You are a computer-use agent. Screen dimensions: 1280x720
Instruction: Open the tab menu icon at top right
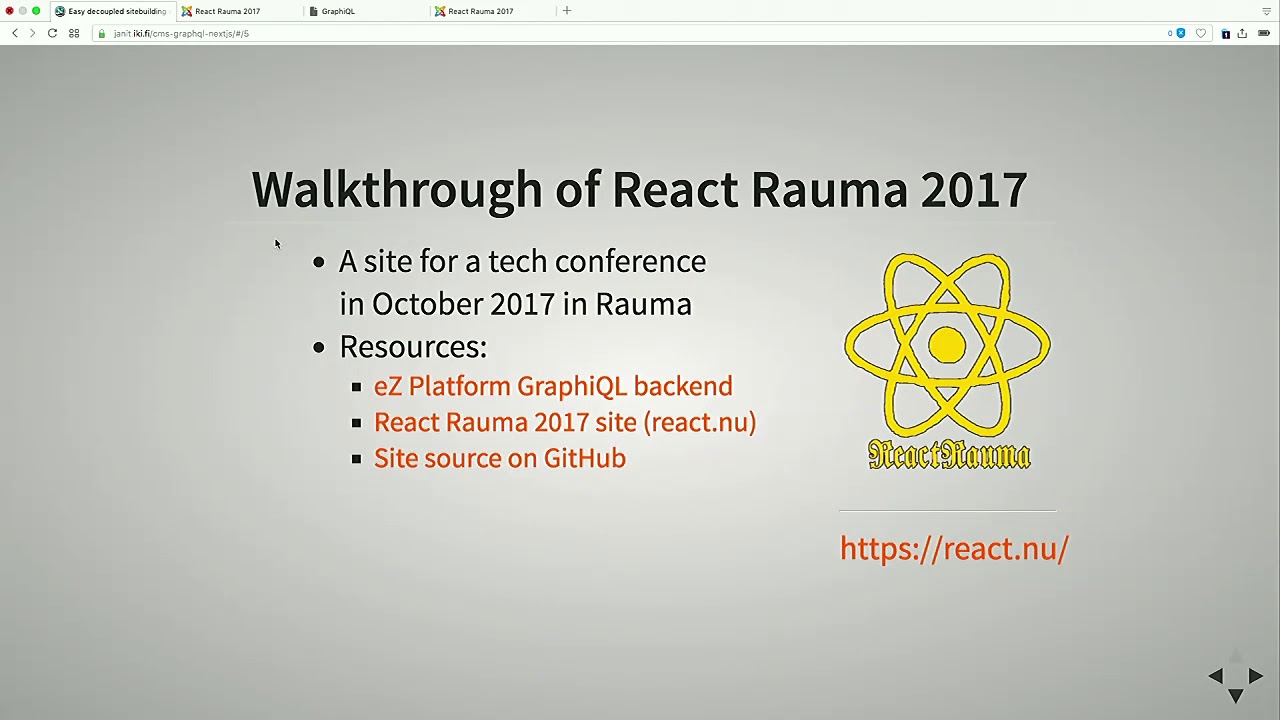[1266, 11]
